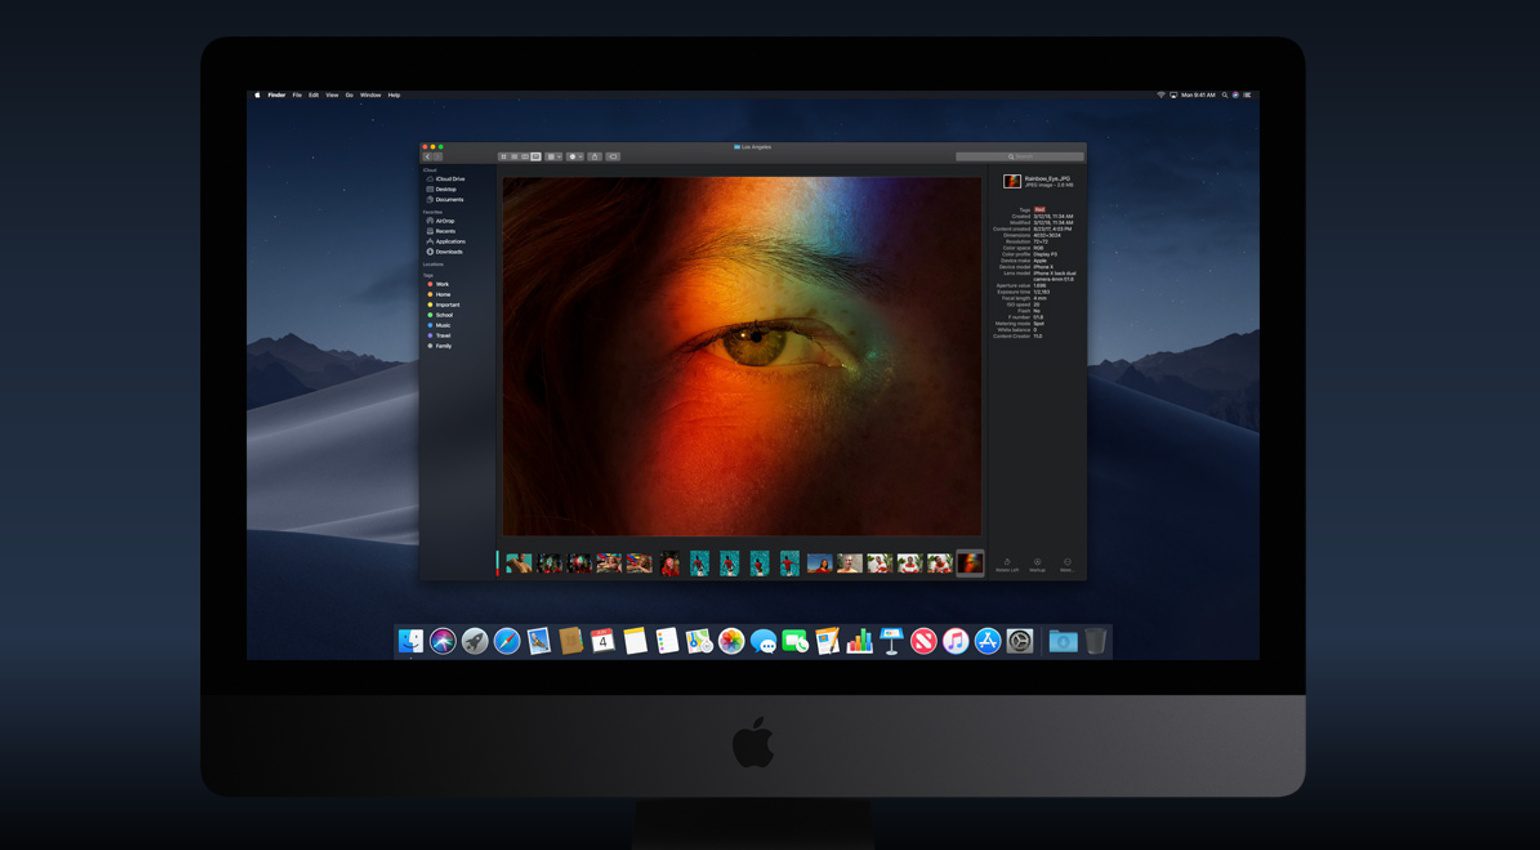This screenshot has width=1540, height=850.
Task: Launch Photos app from the Dock
Action: [731, 641]
